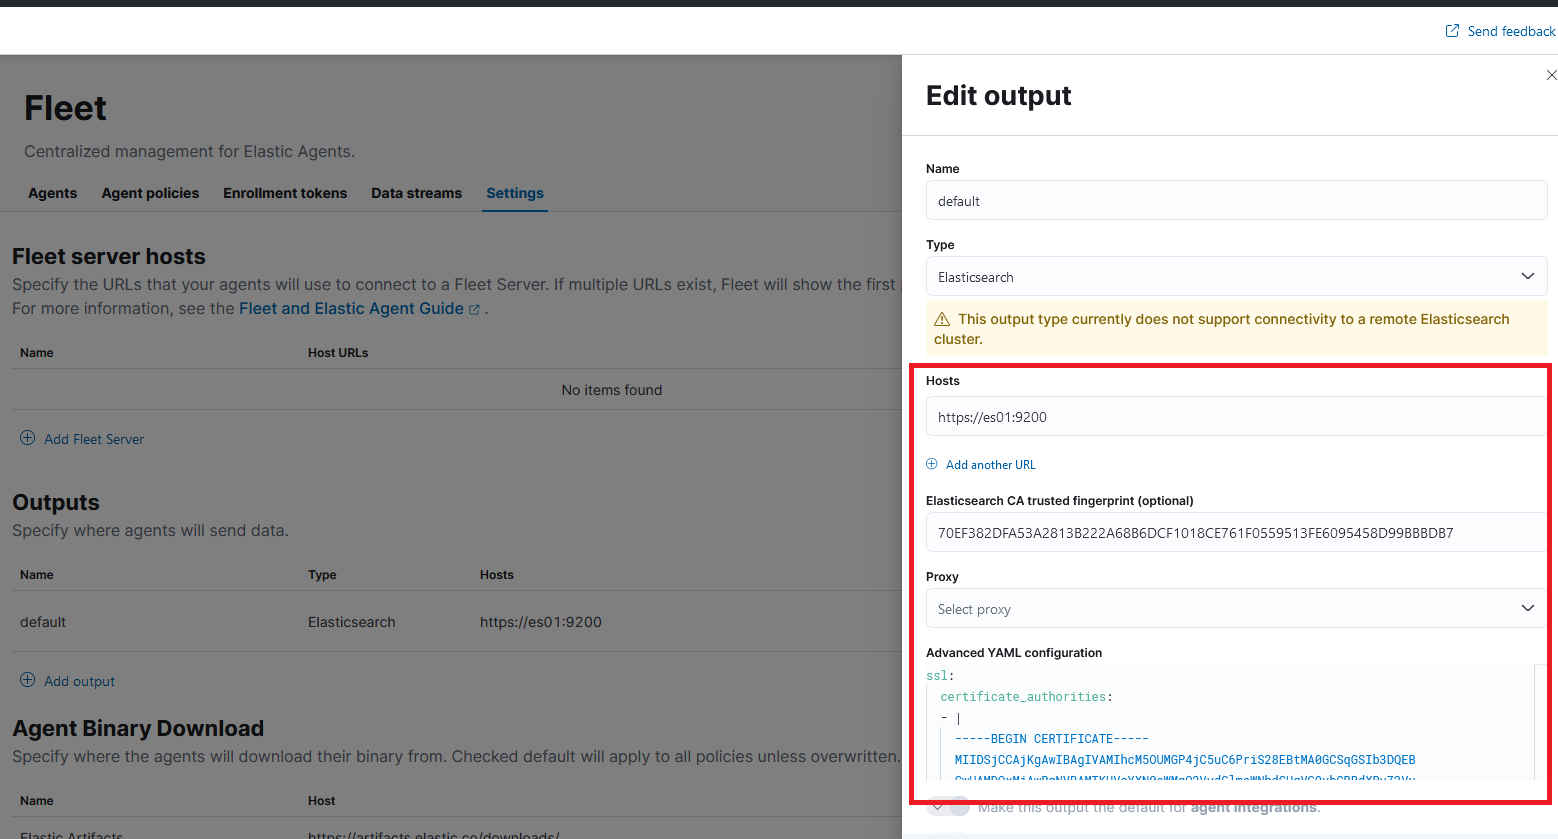The image size is (1558, 839).
Task: Click the Hosts column header in Outputs table
Action: (497, 575)
